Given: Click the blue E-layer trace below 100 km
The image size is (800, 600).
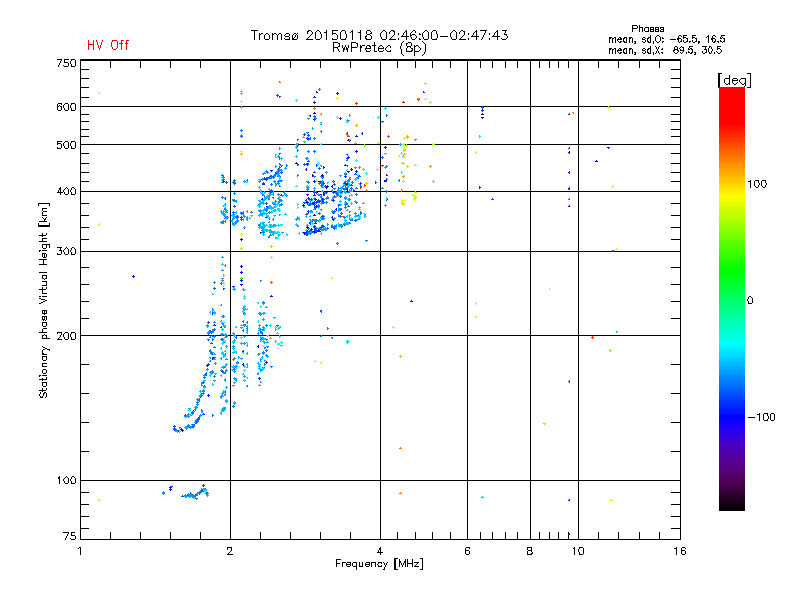Looking at the screenshot, I should coord(194,493).
